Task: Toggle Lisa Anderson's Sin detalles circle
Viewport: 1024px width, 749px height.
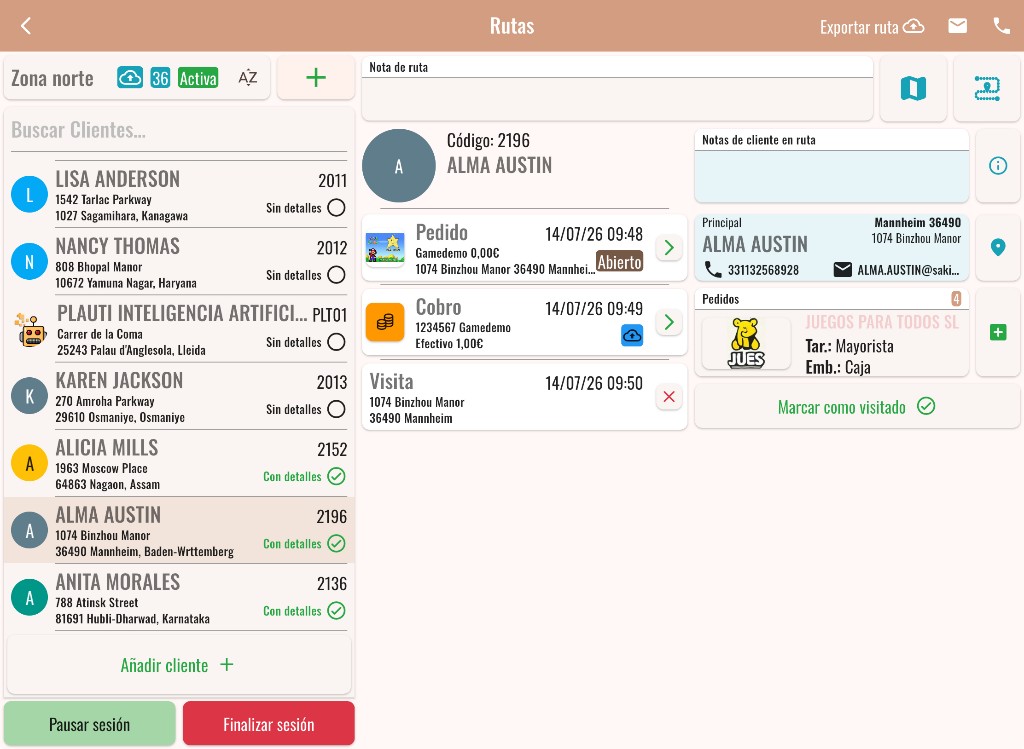Action: click(x=336, y=208)
